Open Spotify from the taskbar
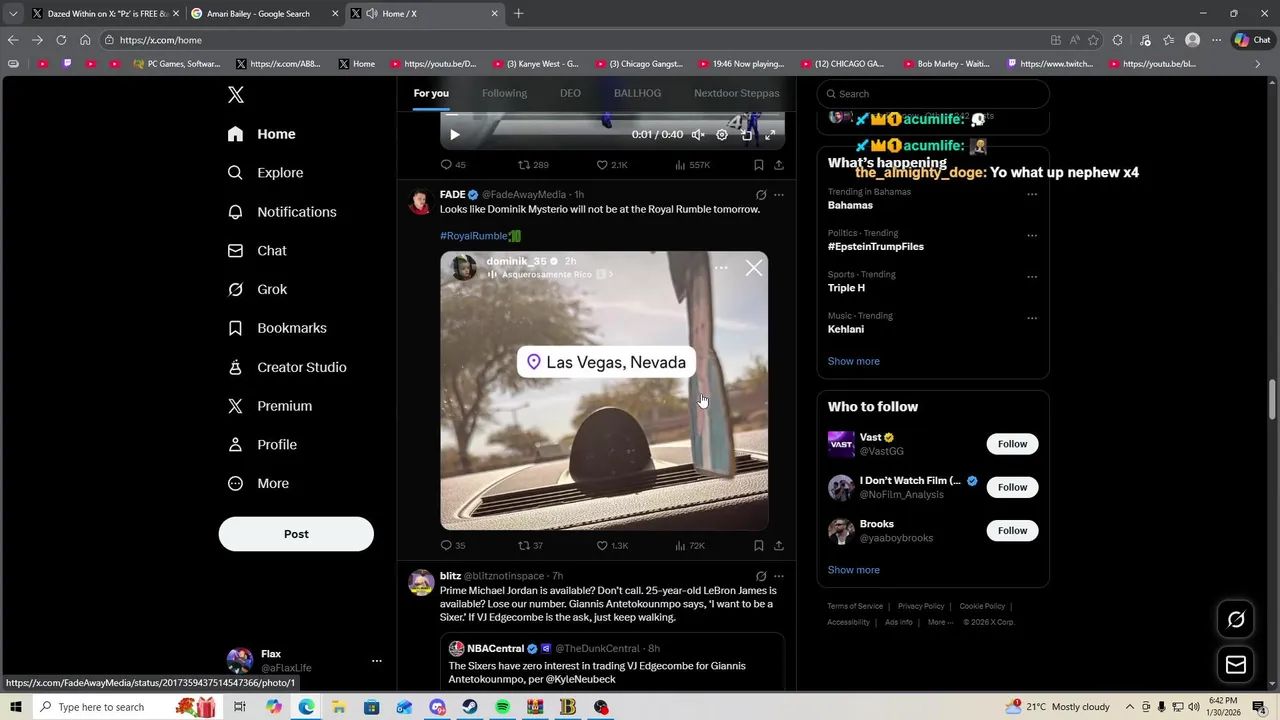The width and height of the screenshot is (1280, 720). point(502,707)
